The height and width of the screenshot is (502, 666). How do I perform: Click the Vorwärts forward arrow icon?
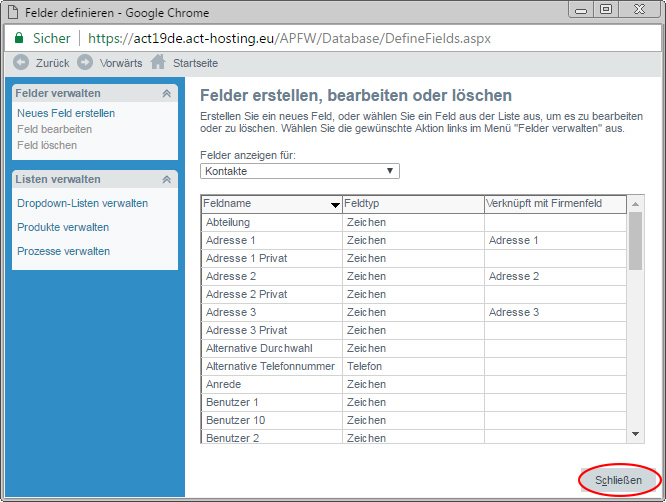click(85, 62)
